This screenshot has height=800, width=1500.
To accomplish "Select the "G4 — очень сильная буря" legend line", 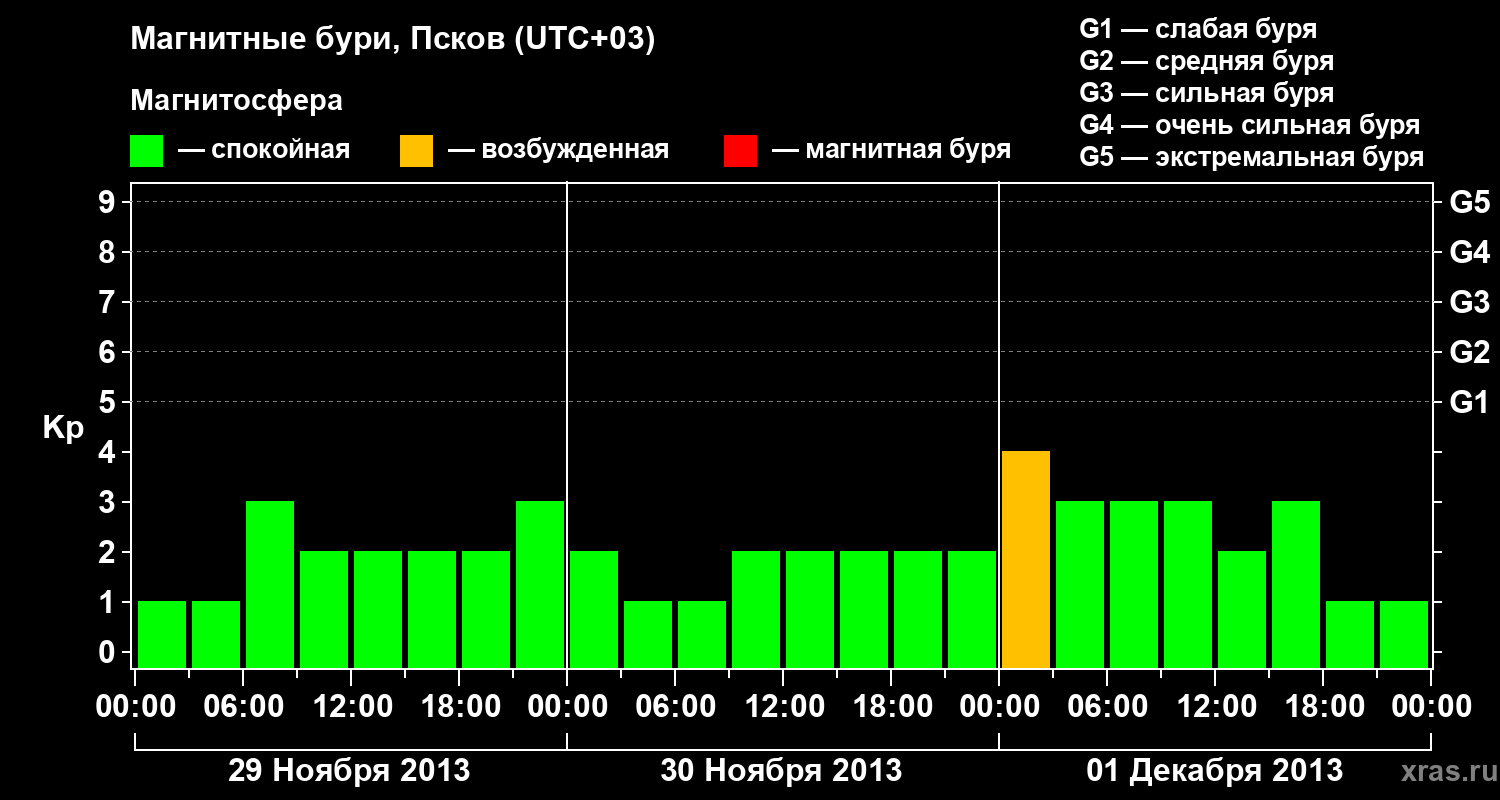I will (x=1250, y=125).
